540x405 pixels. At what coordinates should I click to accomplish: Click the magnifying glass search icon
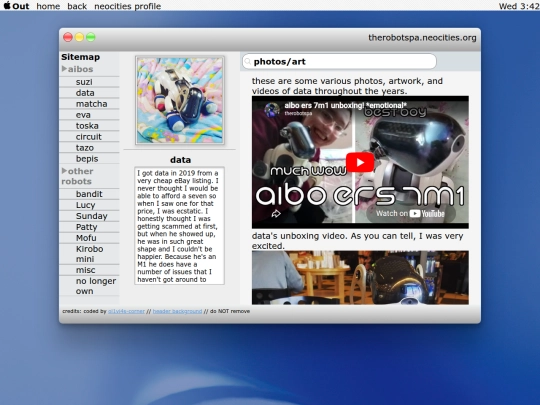(247, 62)
